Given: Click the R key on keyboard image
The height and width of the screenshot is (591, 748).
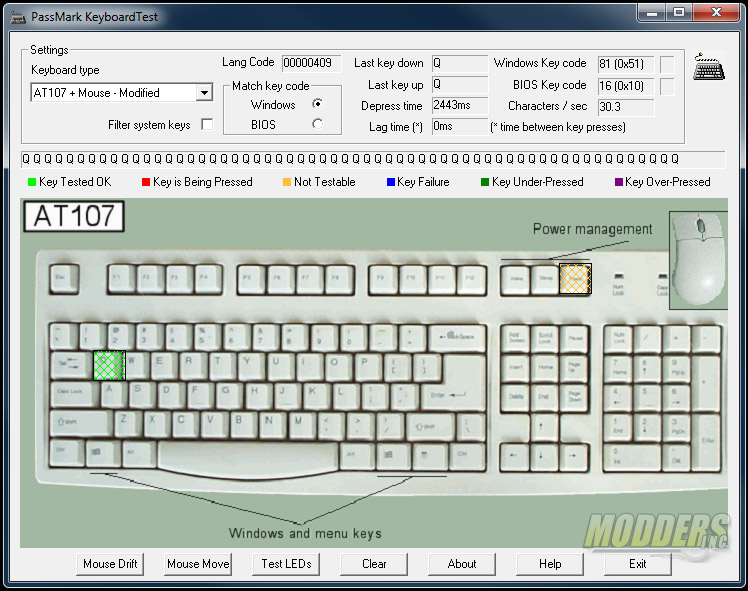Looking at the screenshot, I should click(193, 365).
